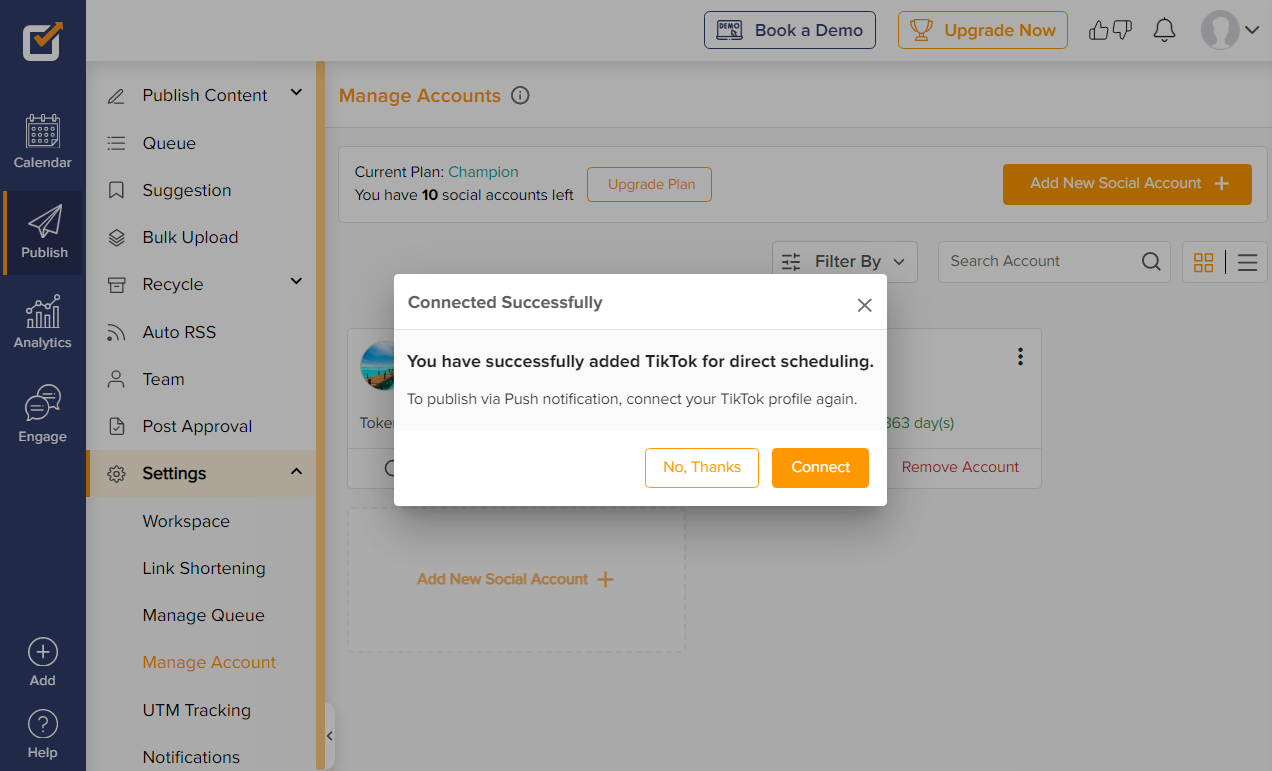The height and width of the screenshot is (771, 1272).
Task: Click the orange Add New Social Account button
Action: pos(1127,184)
